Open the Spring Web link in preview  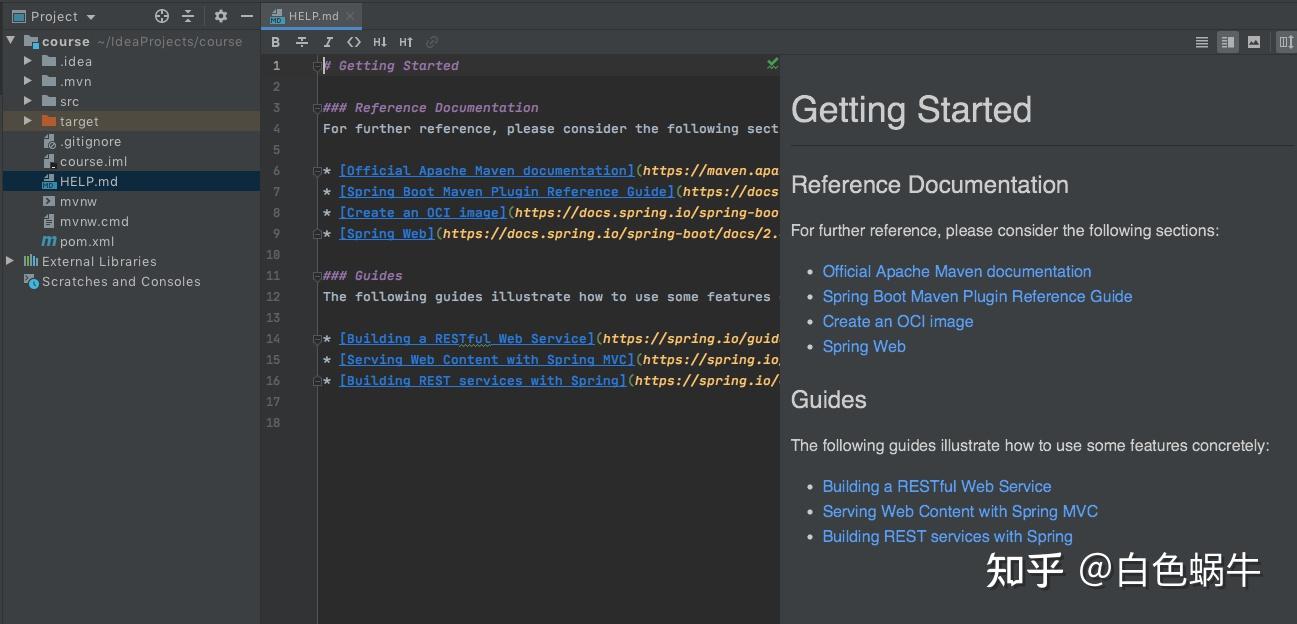(864, 347)
